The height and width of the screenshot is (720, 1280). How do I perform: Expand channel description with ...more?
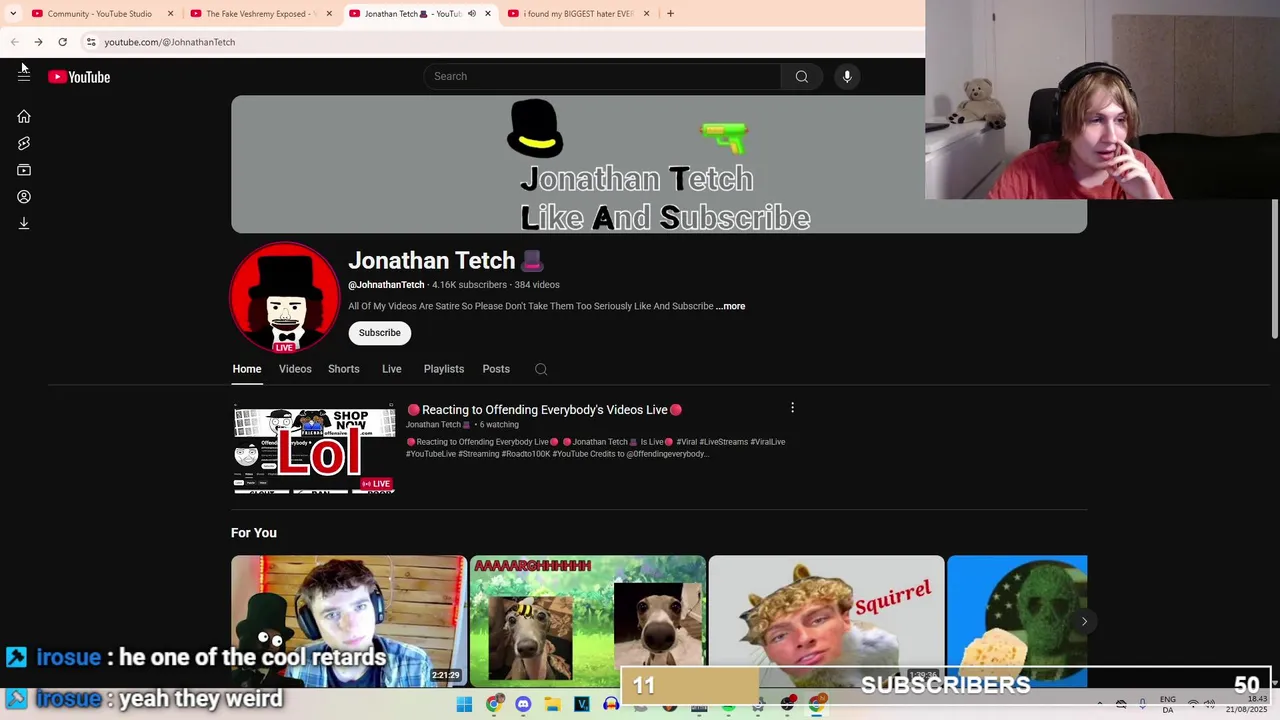click(731, 306)
